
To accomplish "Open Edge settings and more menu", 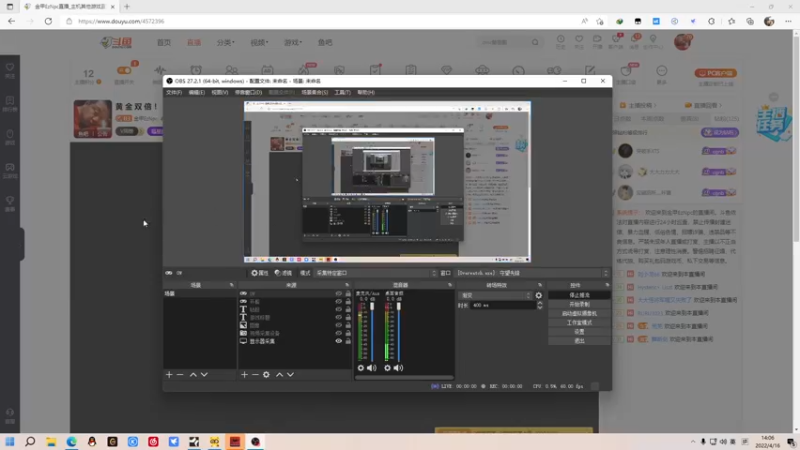I will 788,21.
